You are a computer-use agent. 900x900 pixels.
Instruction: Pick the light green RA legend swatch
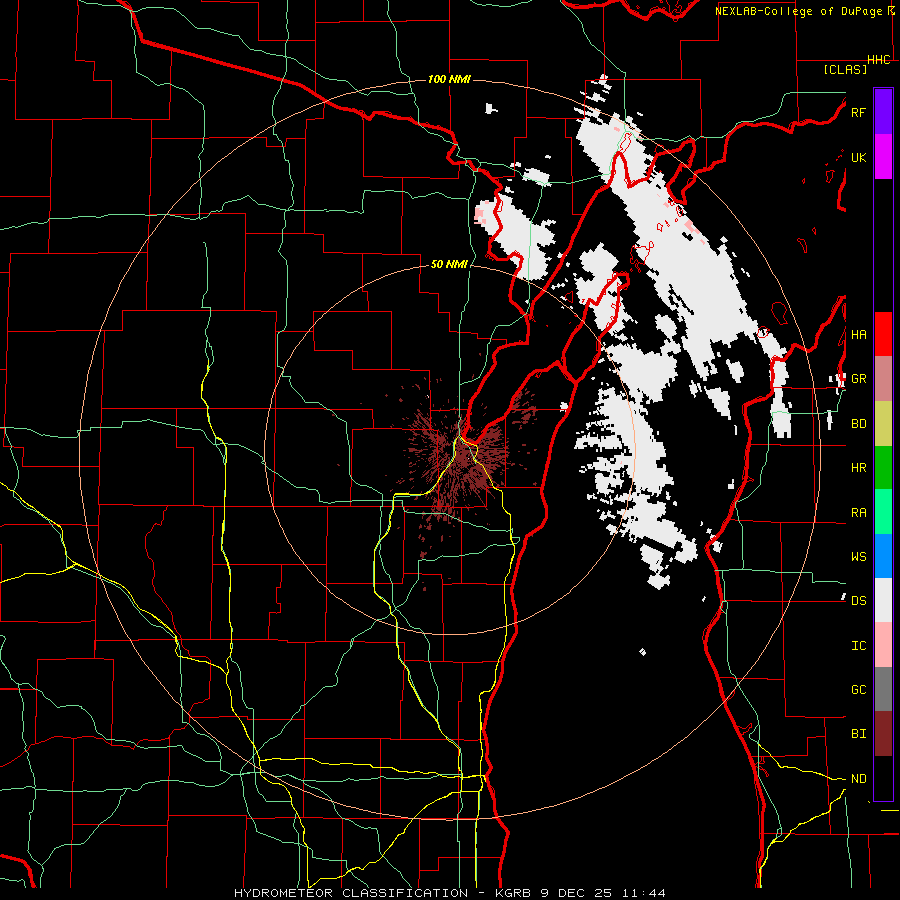coord(883,512)
